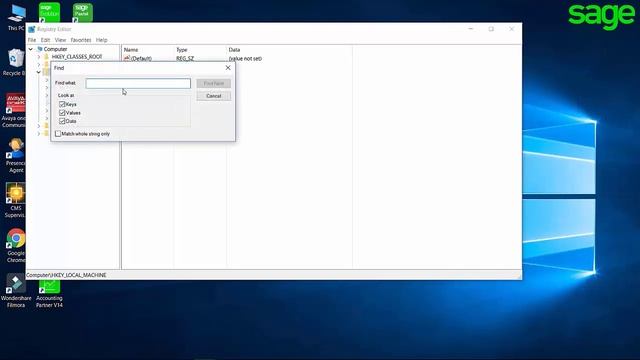This screenshot has height=360, width=640.
Task: Open Wondershare Filmora desktop shortcut
Action: point(16,290)
